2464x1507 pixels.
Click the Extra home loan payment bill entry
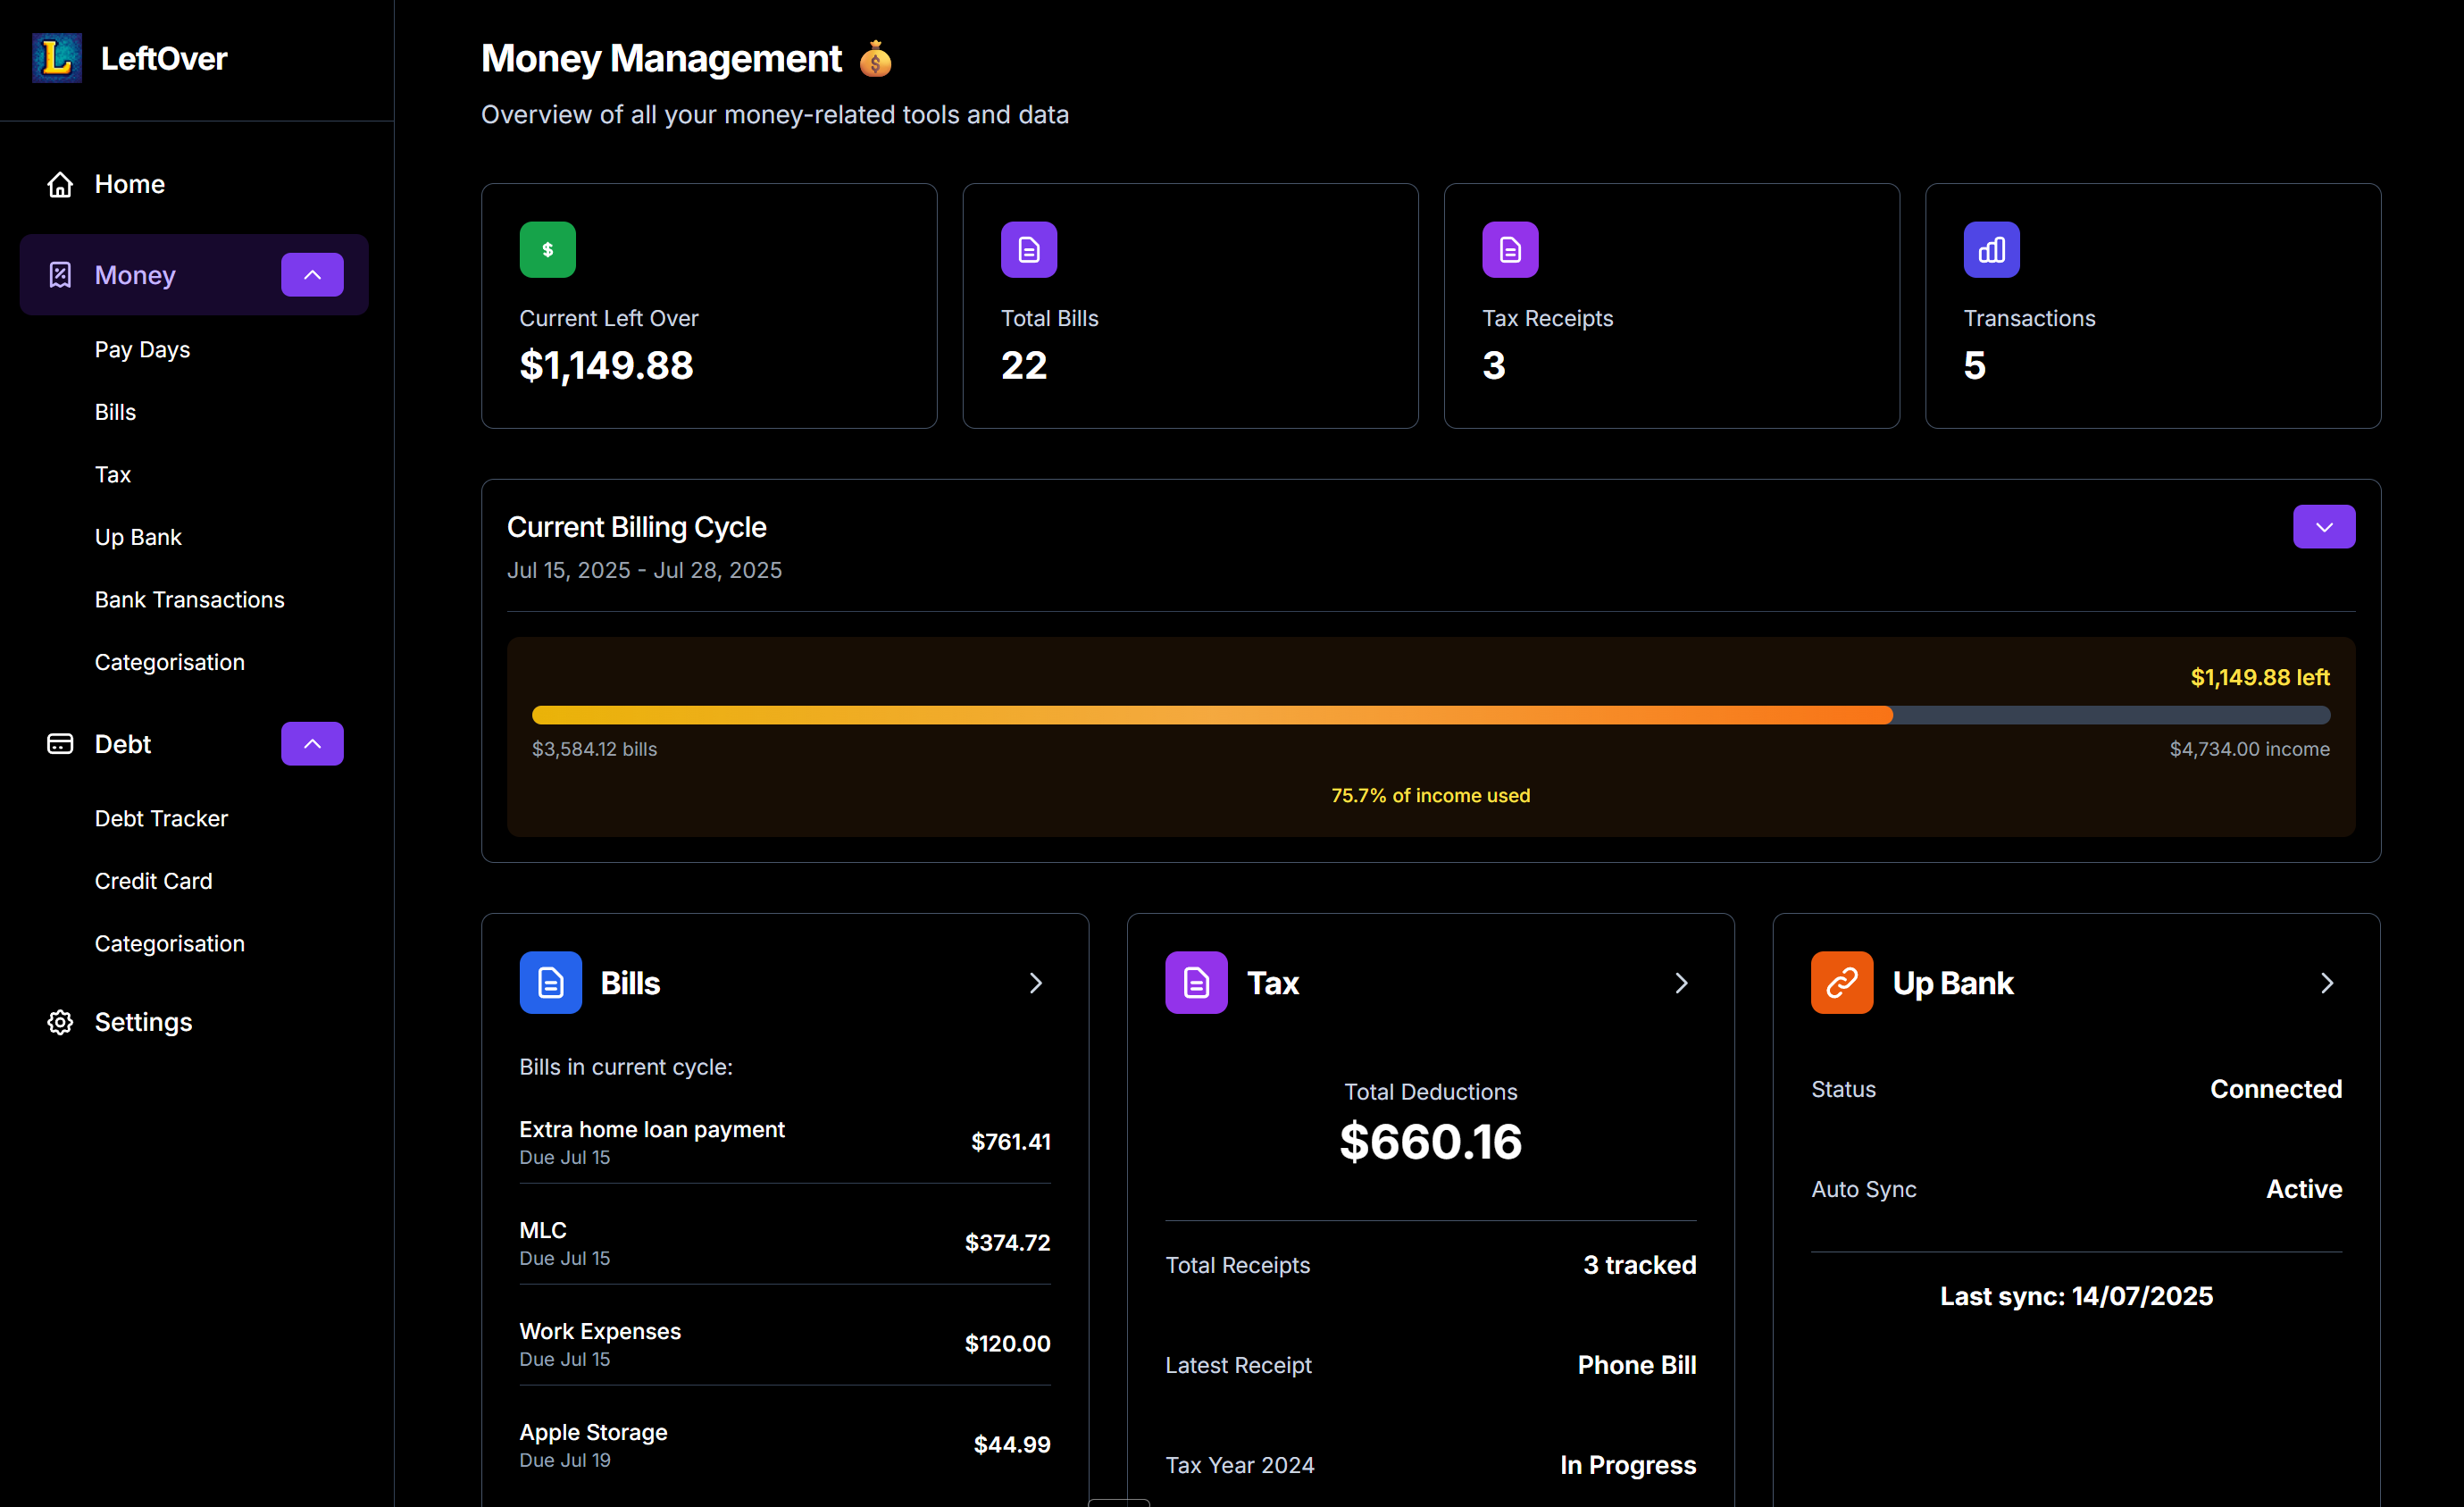(x=784, y=1141)
